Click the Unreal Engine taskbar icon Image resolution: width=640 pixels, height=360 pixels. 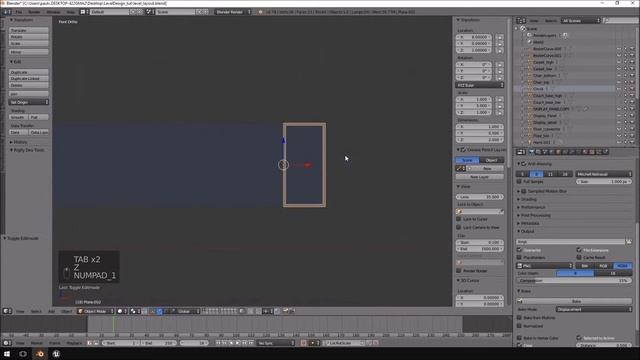pos(56,354)
